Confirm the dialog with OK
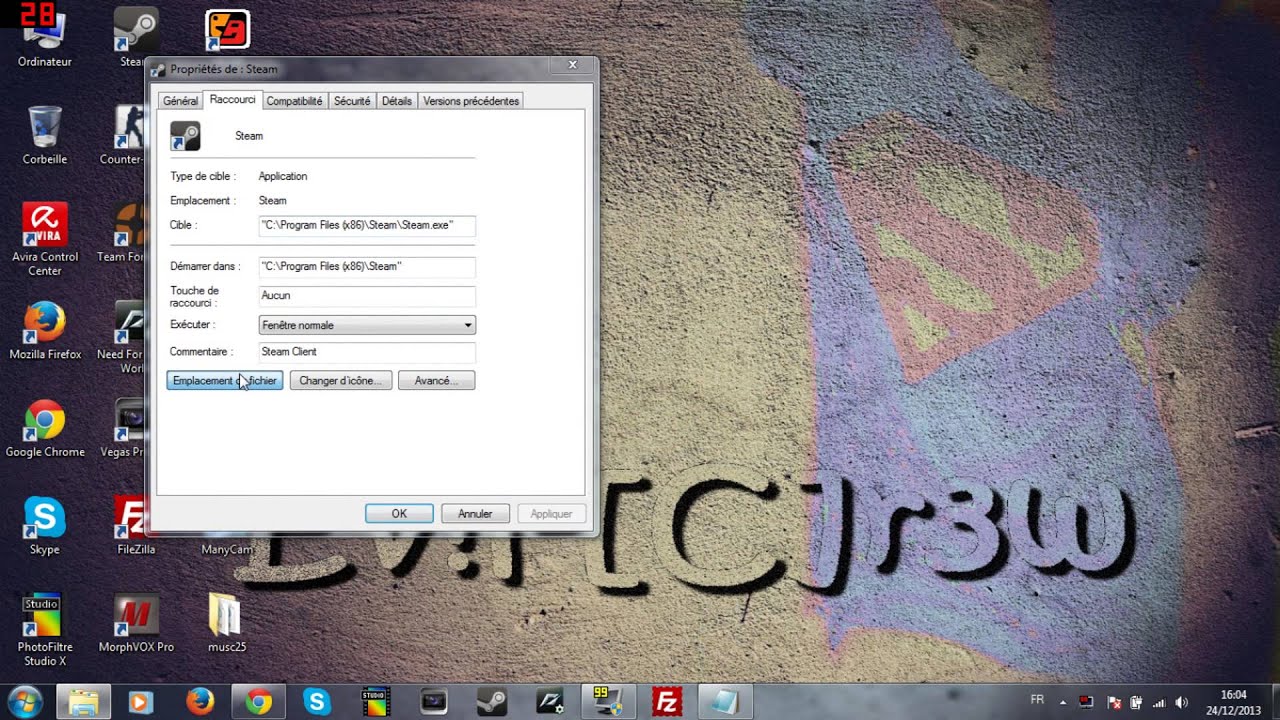 (x=399, y=514)
